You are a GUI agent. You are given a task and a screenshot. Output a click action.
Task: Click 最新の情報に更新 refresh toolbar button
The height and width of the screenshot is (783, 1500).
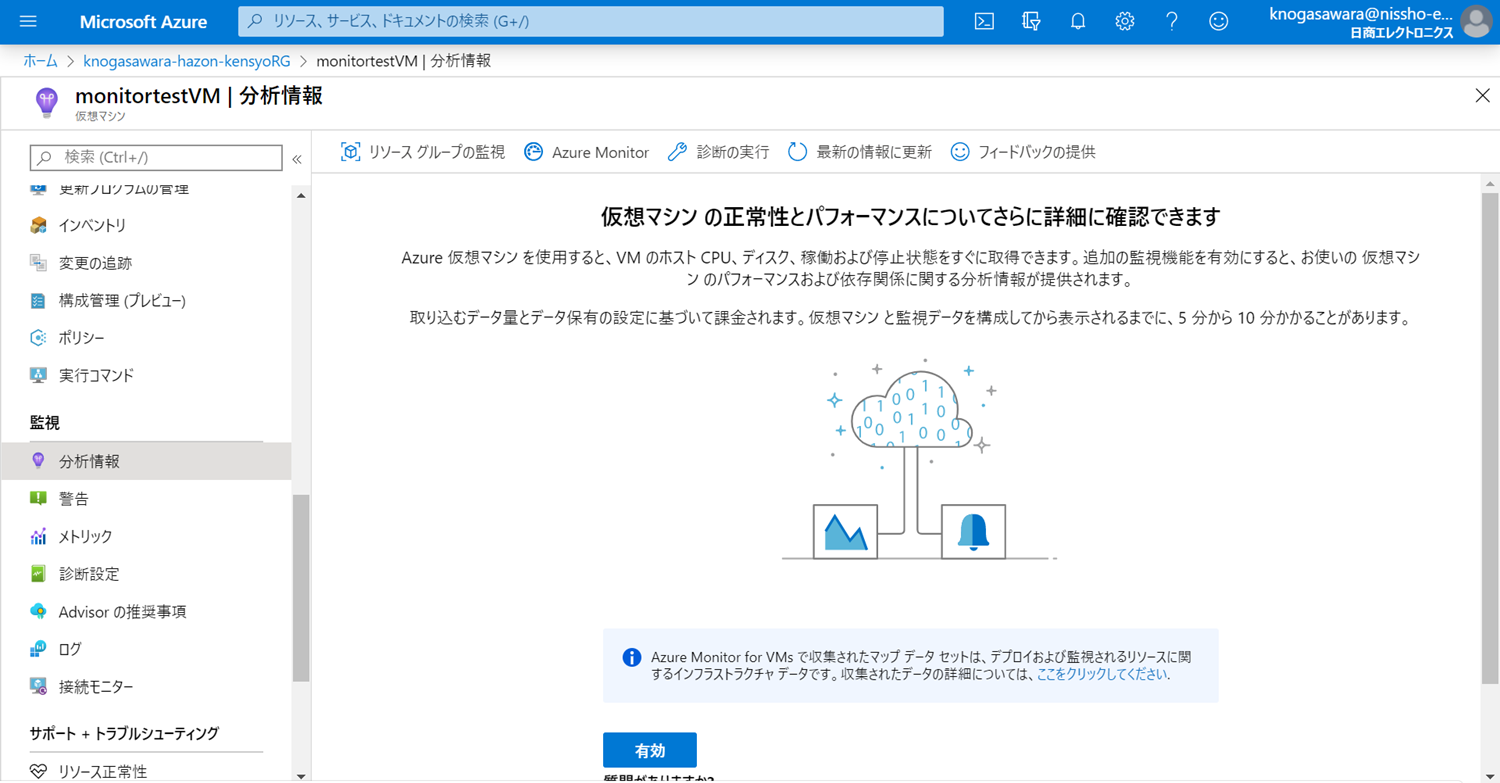click(860, 152)
